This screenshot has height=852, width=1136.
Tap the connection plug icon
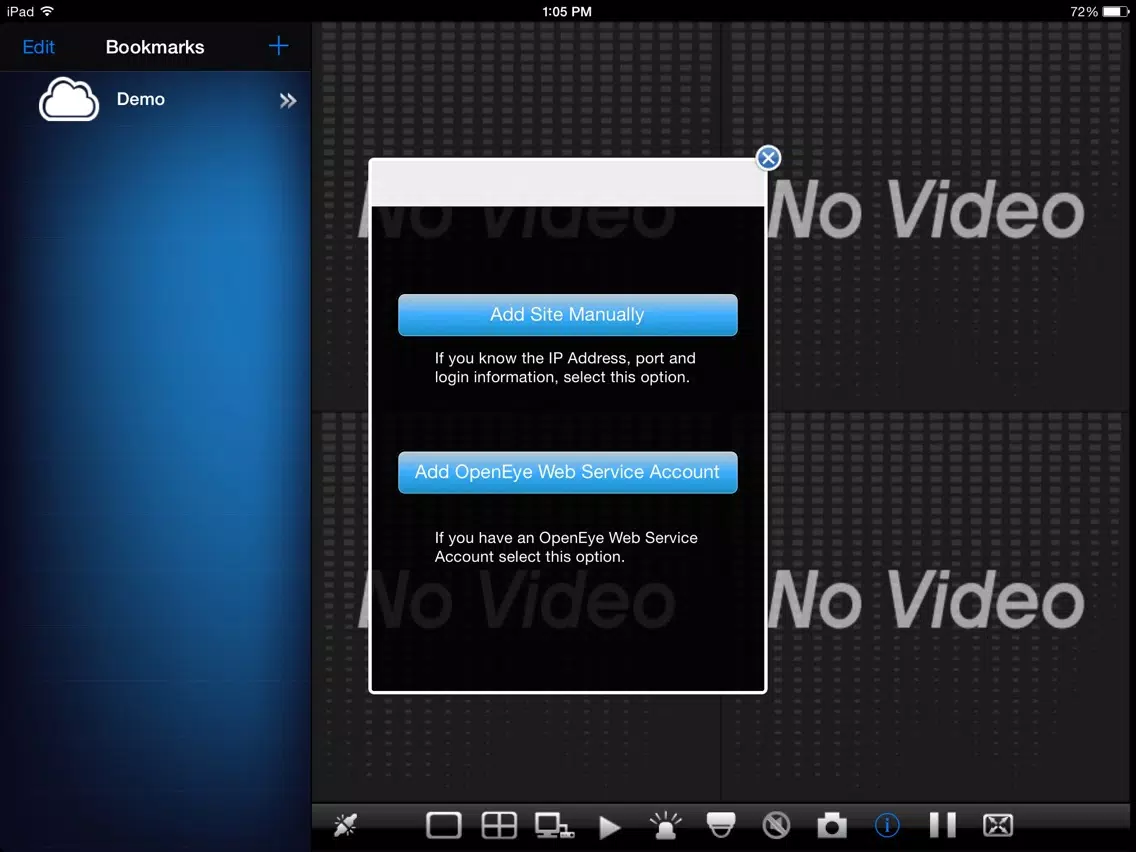click(346, 824)
